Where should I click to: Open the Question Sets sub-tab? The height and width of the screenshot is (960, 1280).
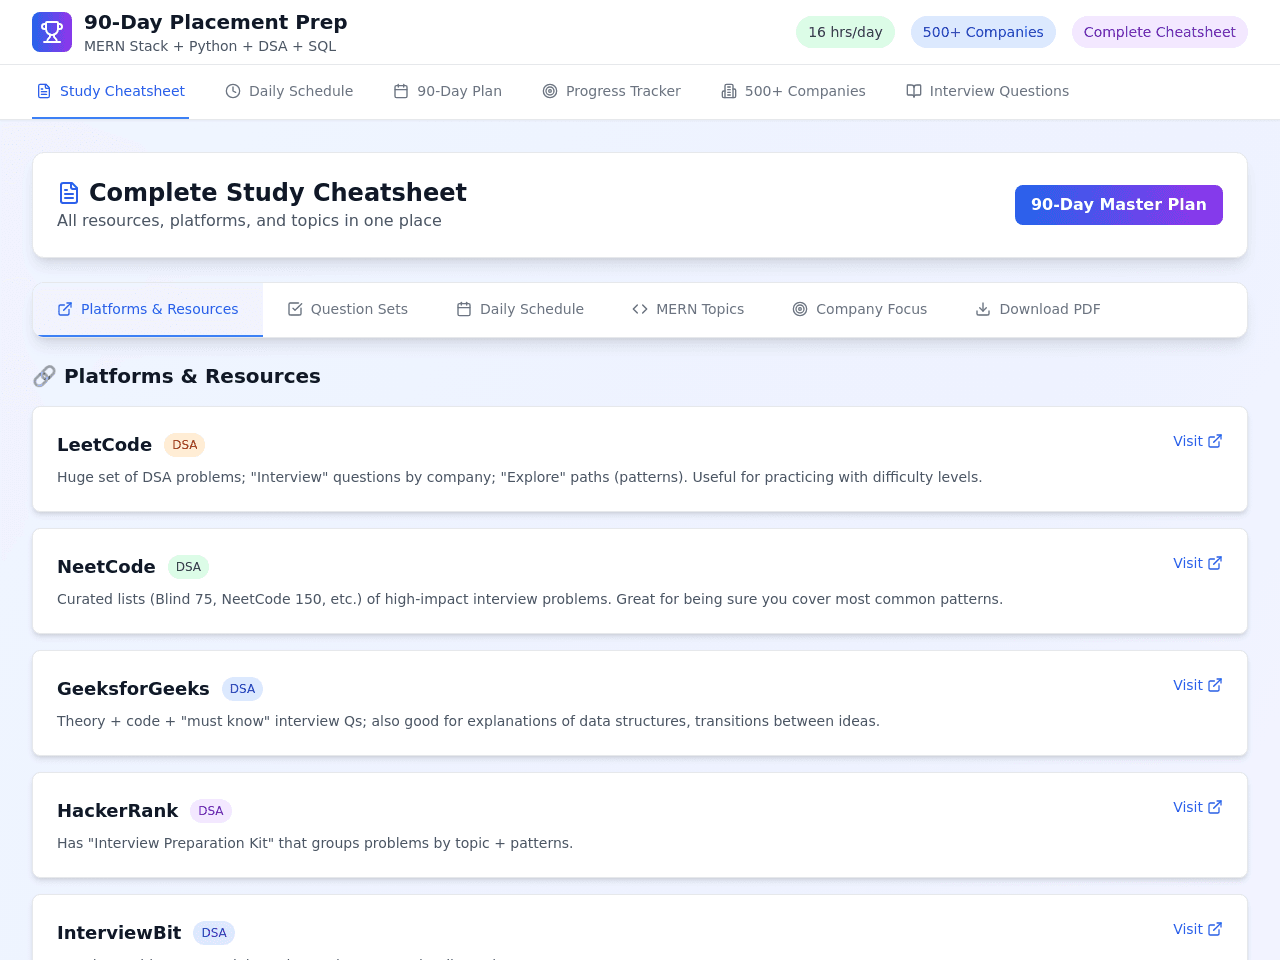[347, 309]
